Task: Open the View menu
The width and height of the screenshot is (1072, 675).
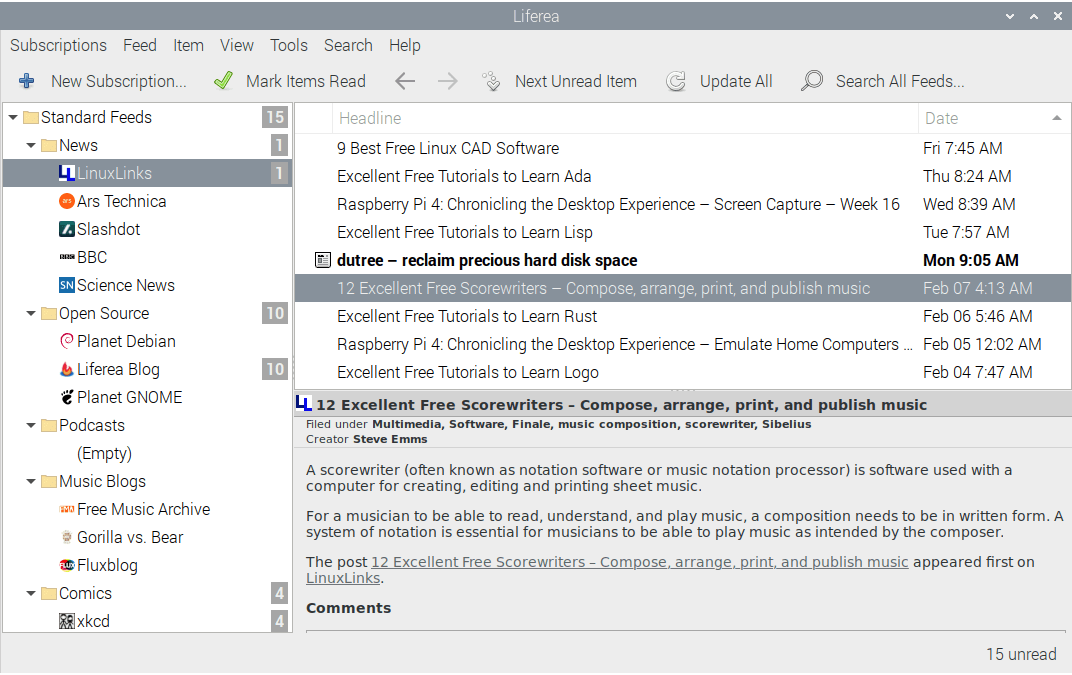Action: click(x=237, y=46)
